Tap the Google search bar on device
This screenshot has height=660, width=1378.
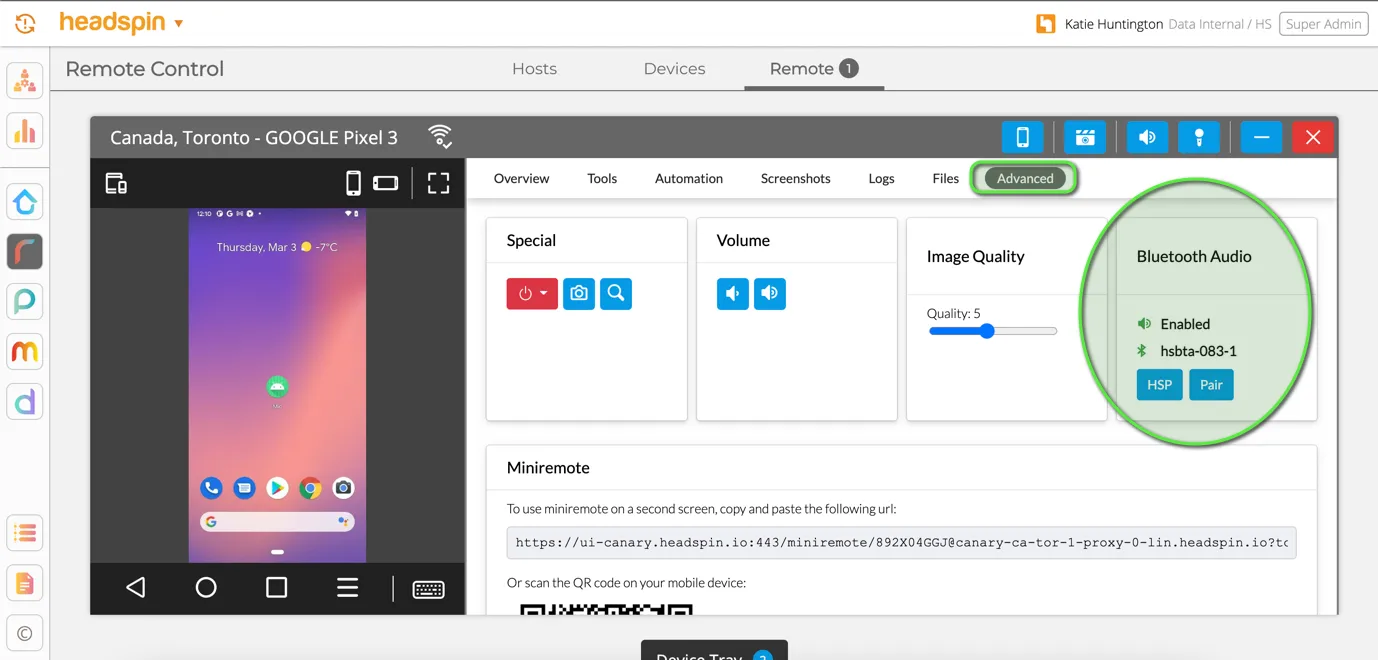point(277,521)
